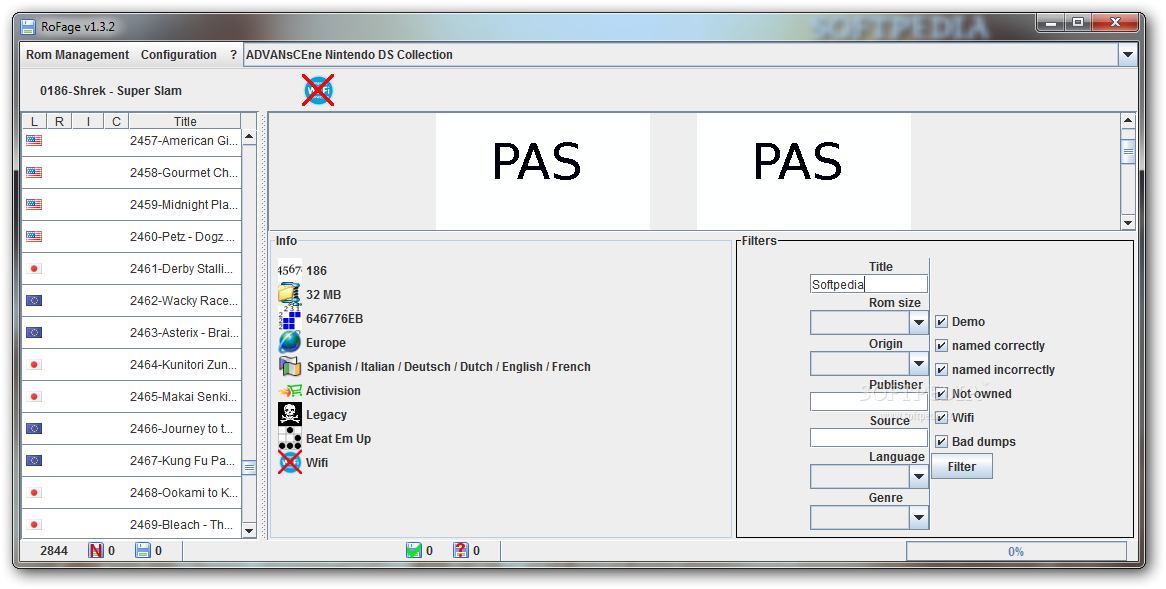Click the green checkmark save status icon
The height and width of the screenshot is (589, 1166).
414,550
